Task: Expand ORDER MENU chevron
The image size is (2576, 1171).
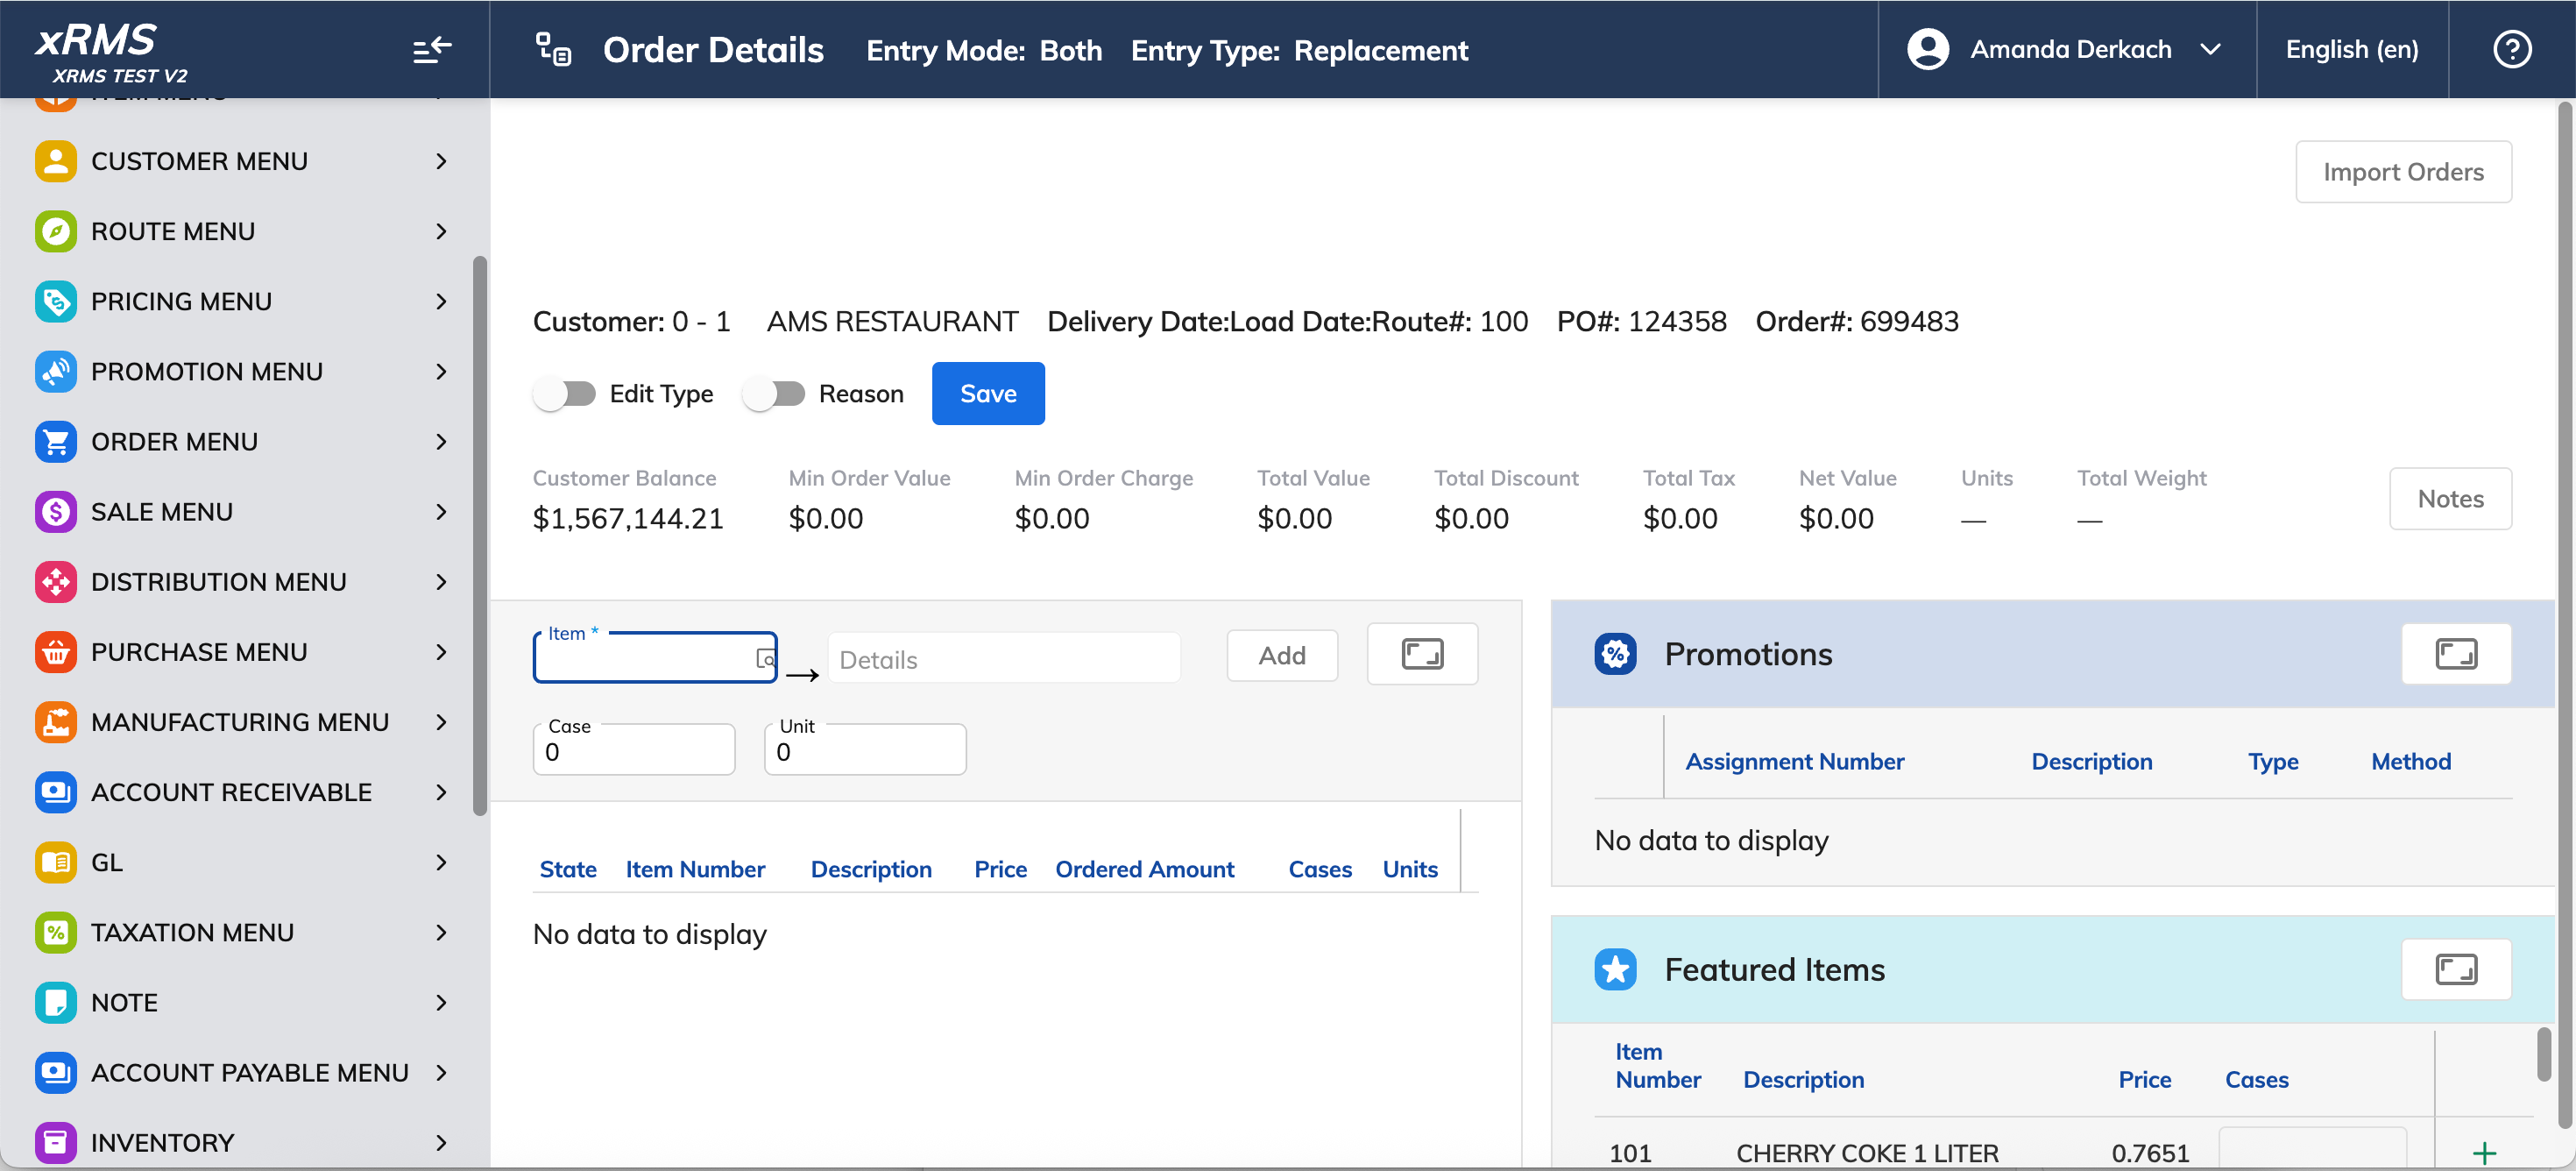Action: point(441,441)
